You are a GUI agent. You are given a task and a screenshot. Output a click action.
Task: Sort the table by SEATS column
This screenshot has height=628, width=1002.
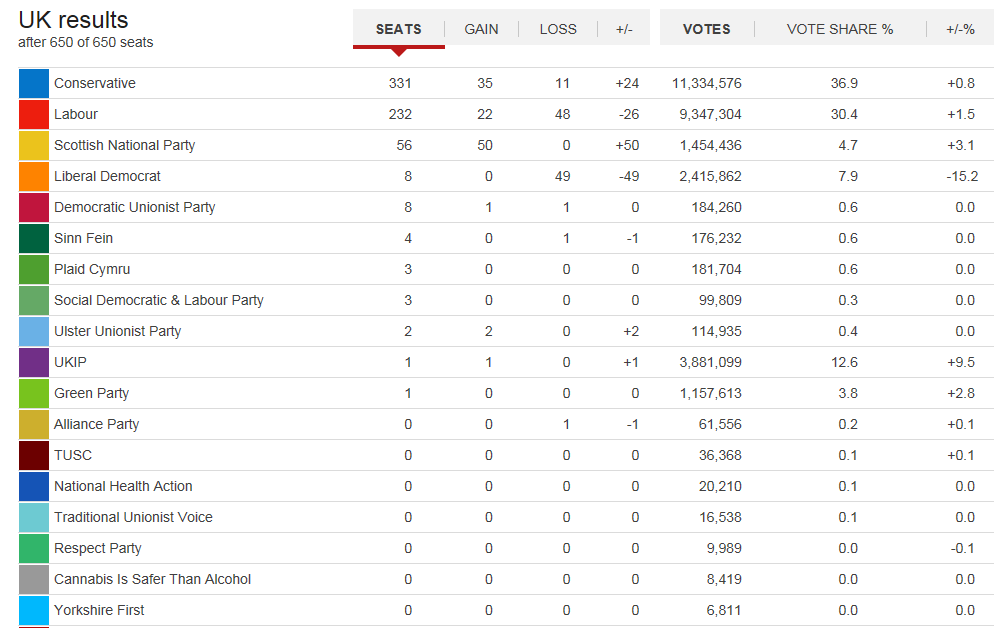(x=399, y=29)
